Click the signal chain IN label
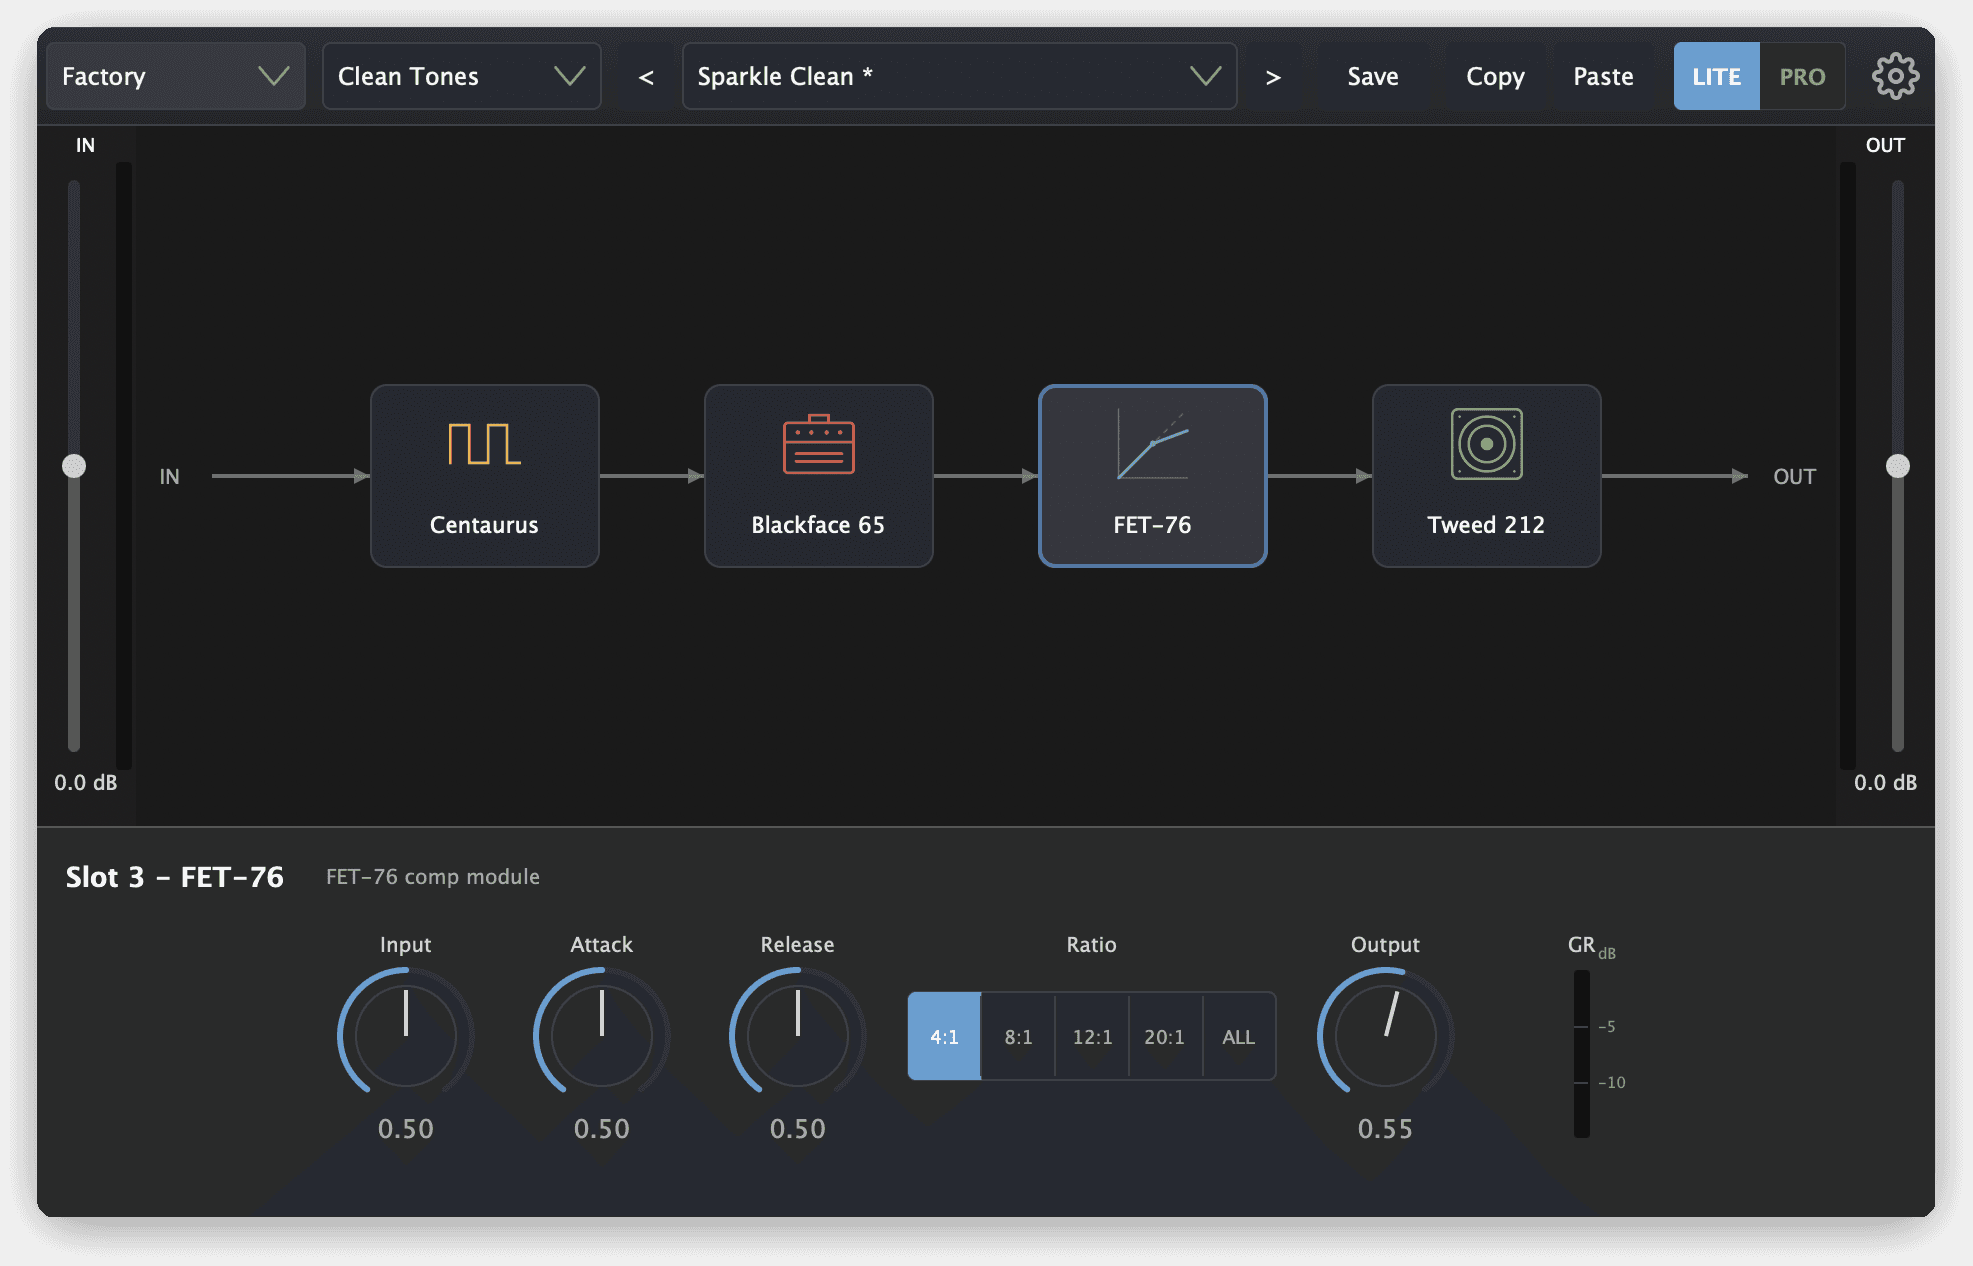The width and height of the screenshot is (1973, 1266). point(169,477)
